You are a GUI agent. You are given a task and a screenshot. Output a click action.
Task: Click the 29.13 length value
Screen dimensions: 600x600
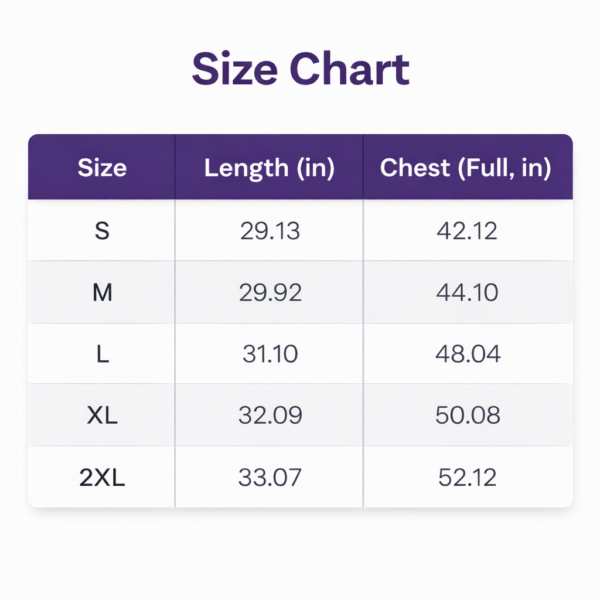click(270, 231)
